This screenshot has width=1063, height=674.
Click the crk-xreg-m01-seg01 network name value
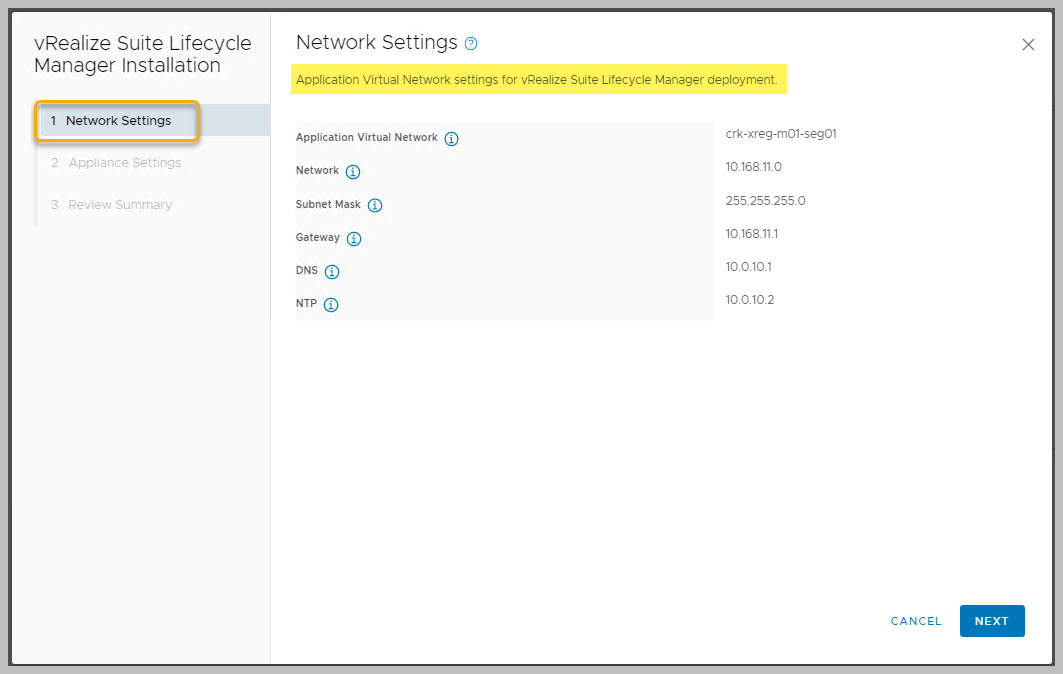780,133
